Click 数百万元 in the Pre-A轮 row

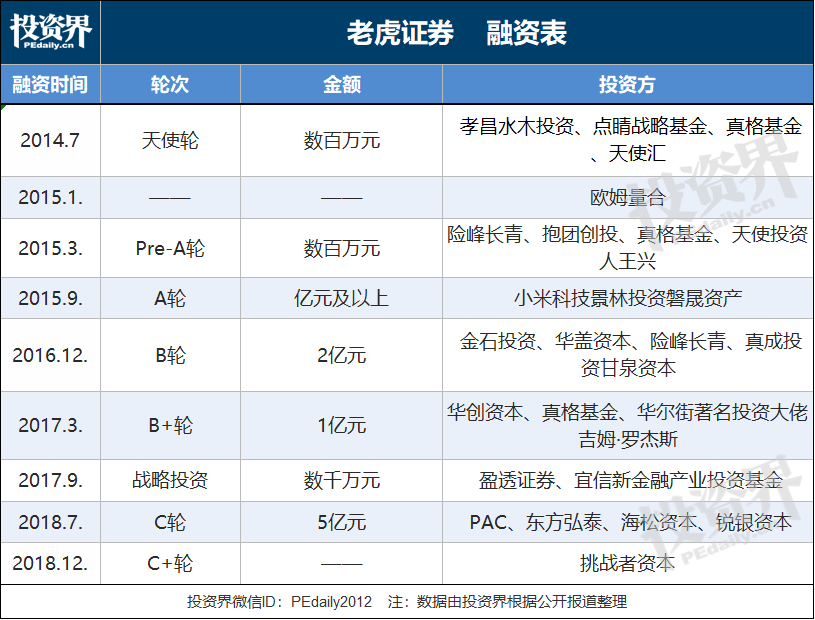point(341,248)
